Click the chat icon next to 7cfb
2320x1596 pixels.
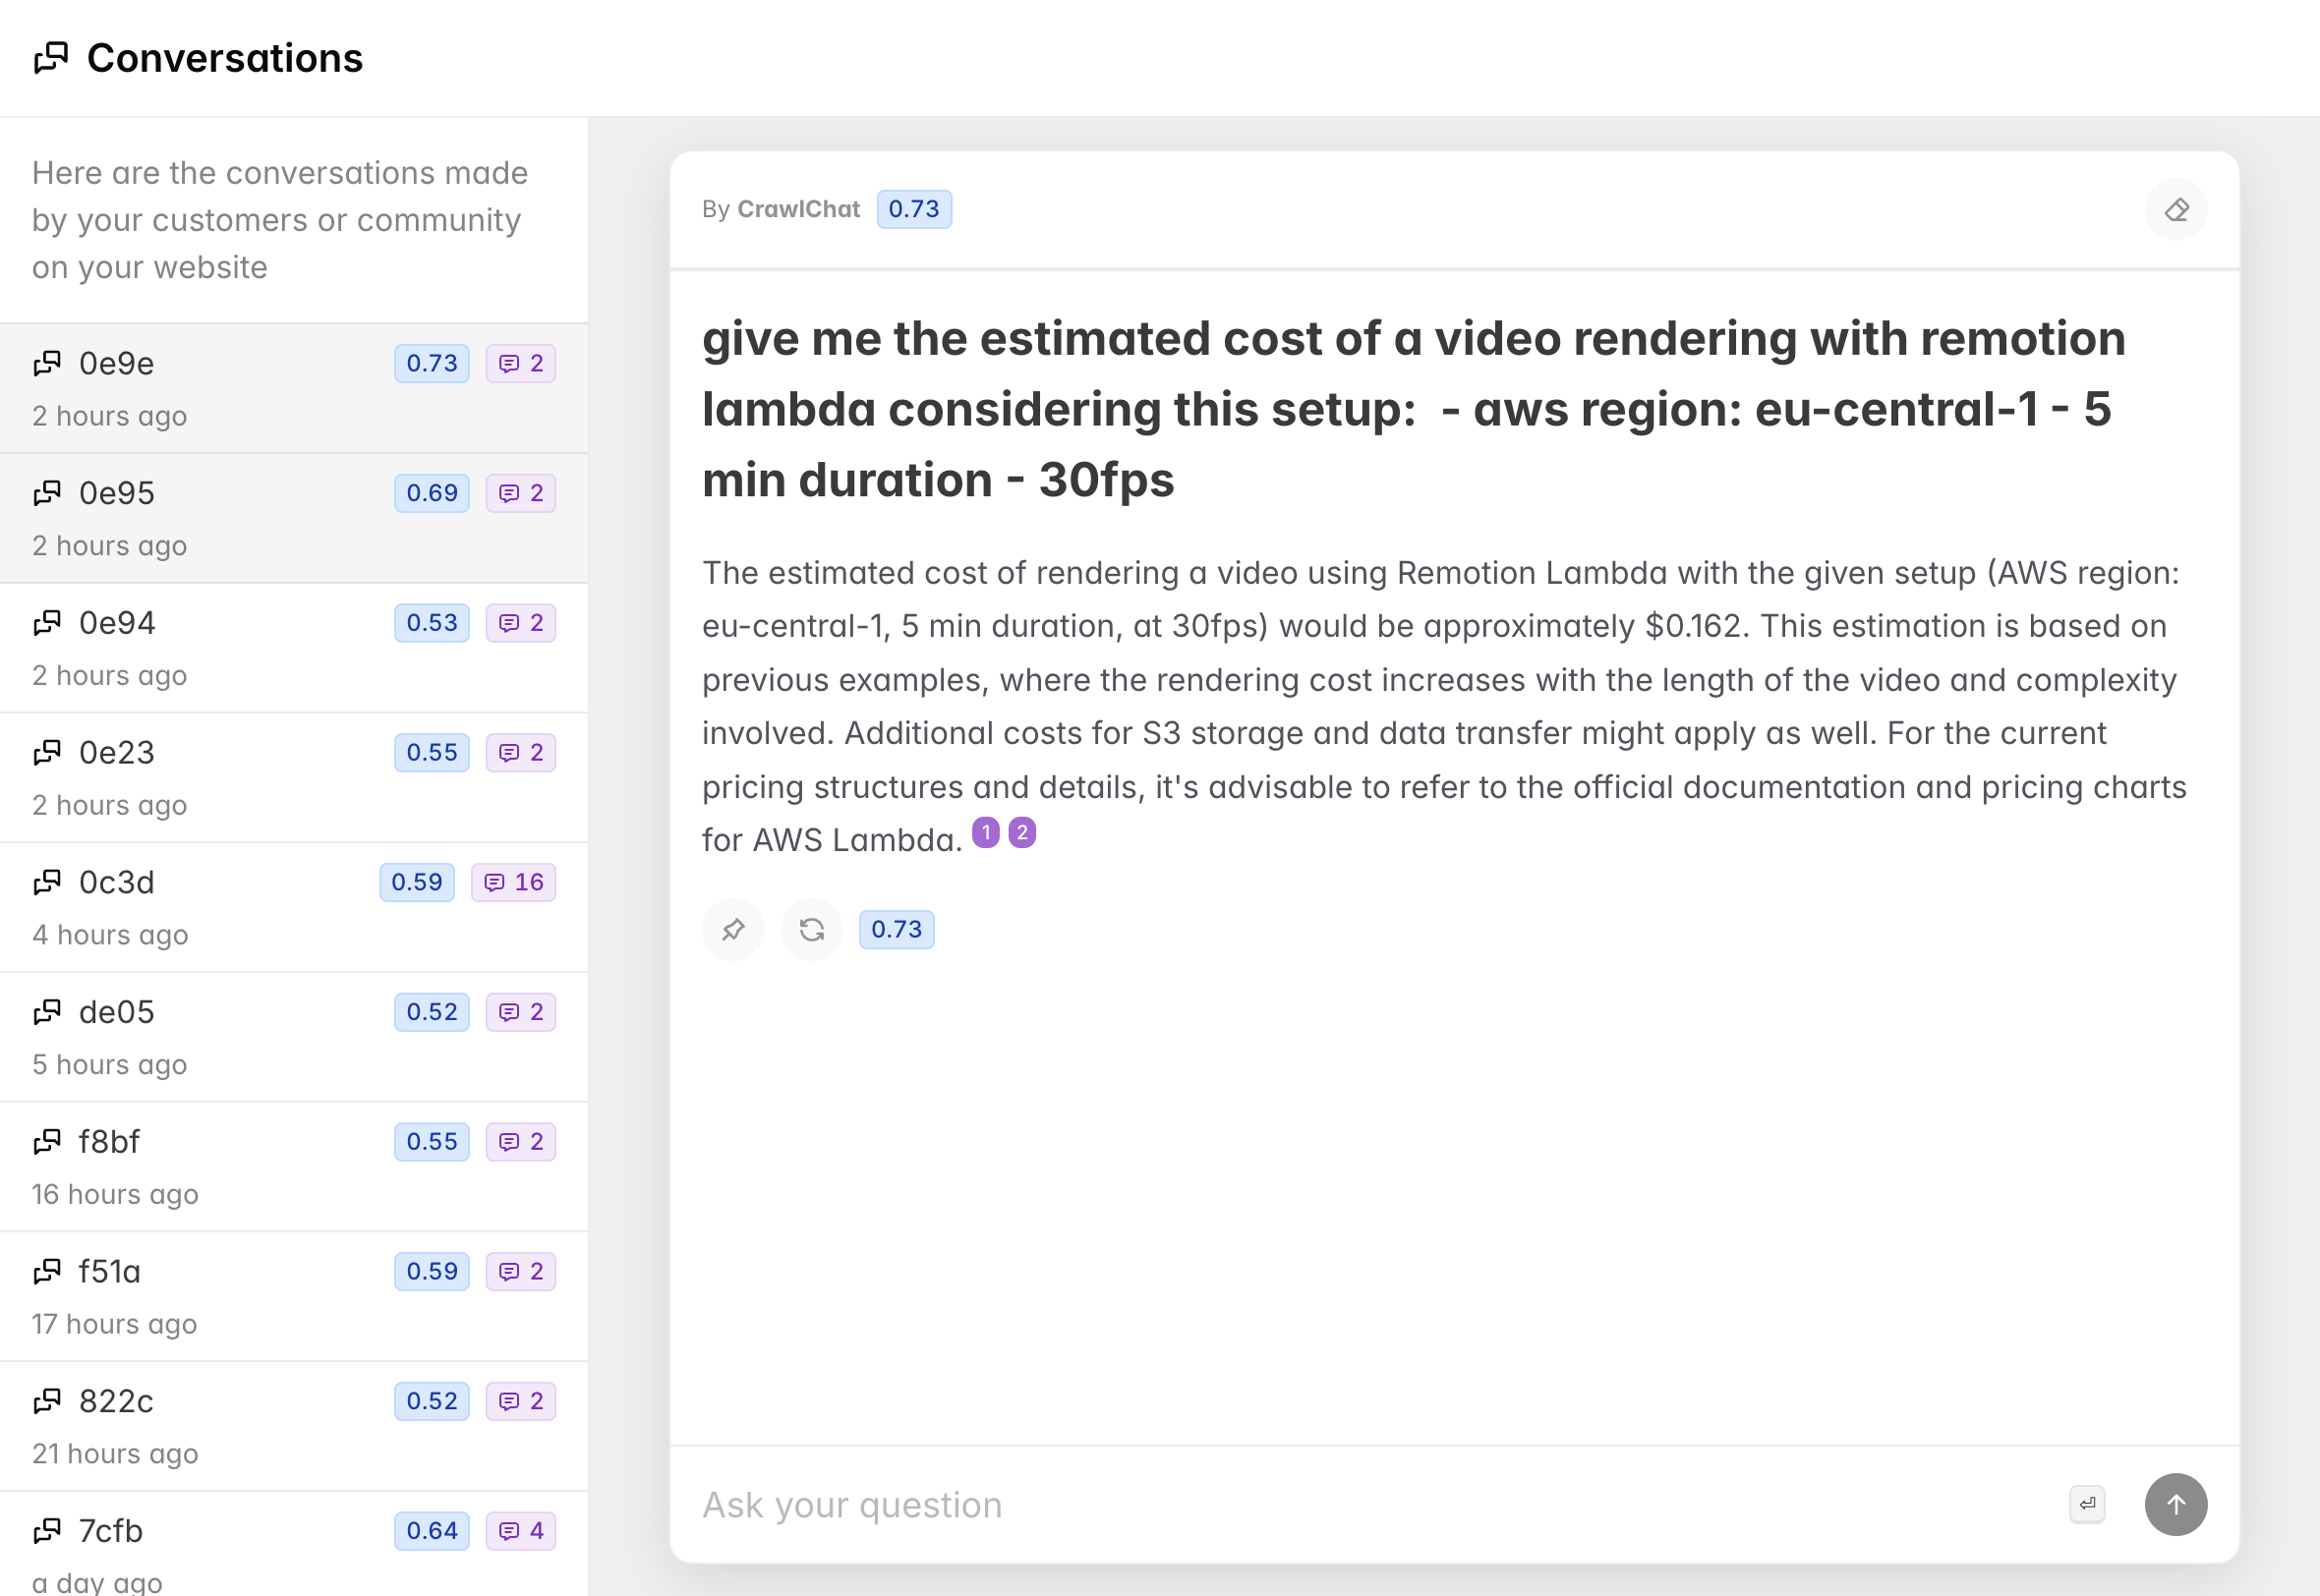pyautogui.click(x=46, y=1530)
